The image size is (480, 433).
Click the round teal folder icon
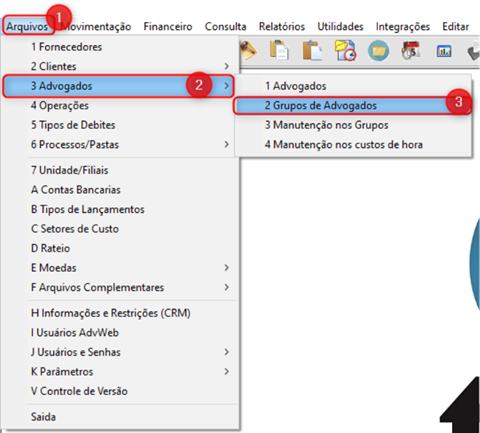(378, 51)
